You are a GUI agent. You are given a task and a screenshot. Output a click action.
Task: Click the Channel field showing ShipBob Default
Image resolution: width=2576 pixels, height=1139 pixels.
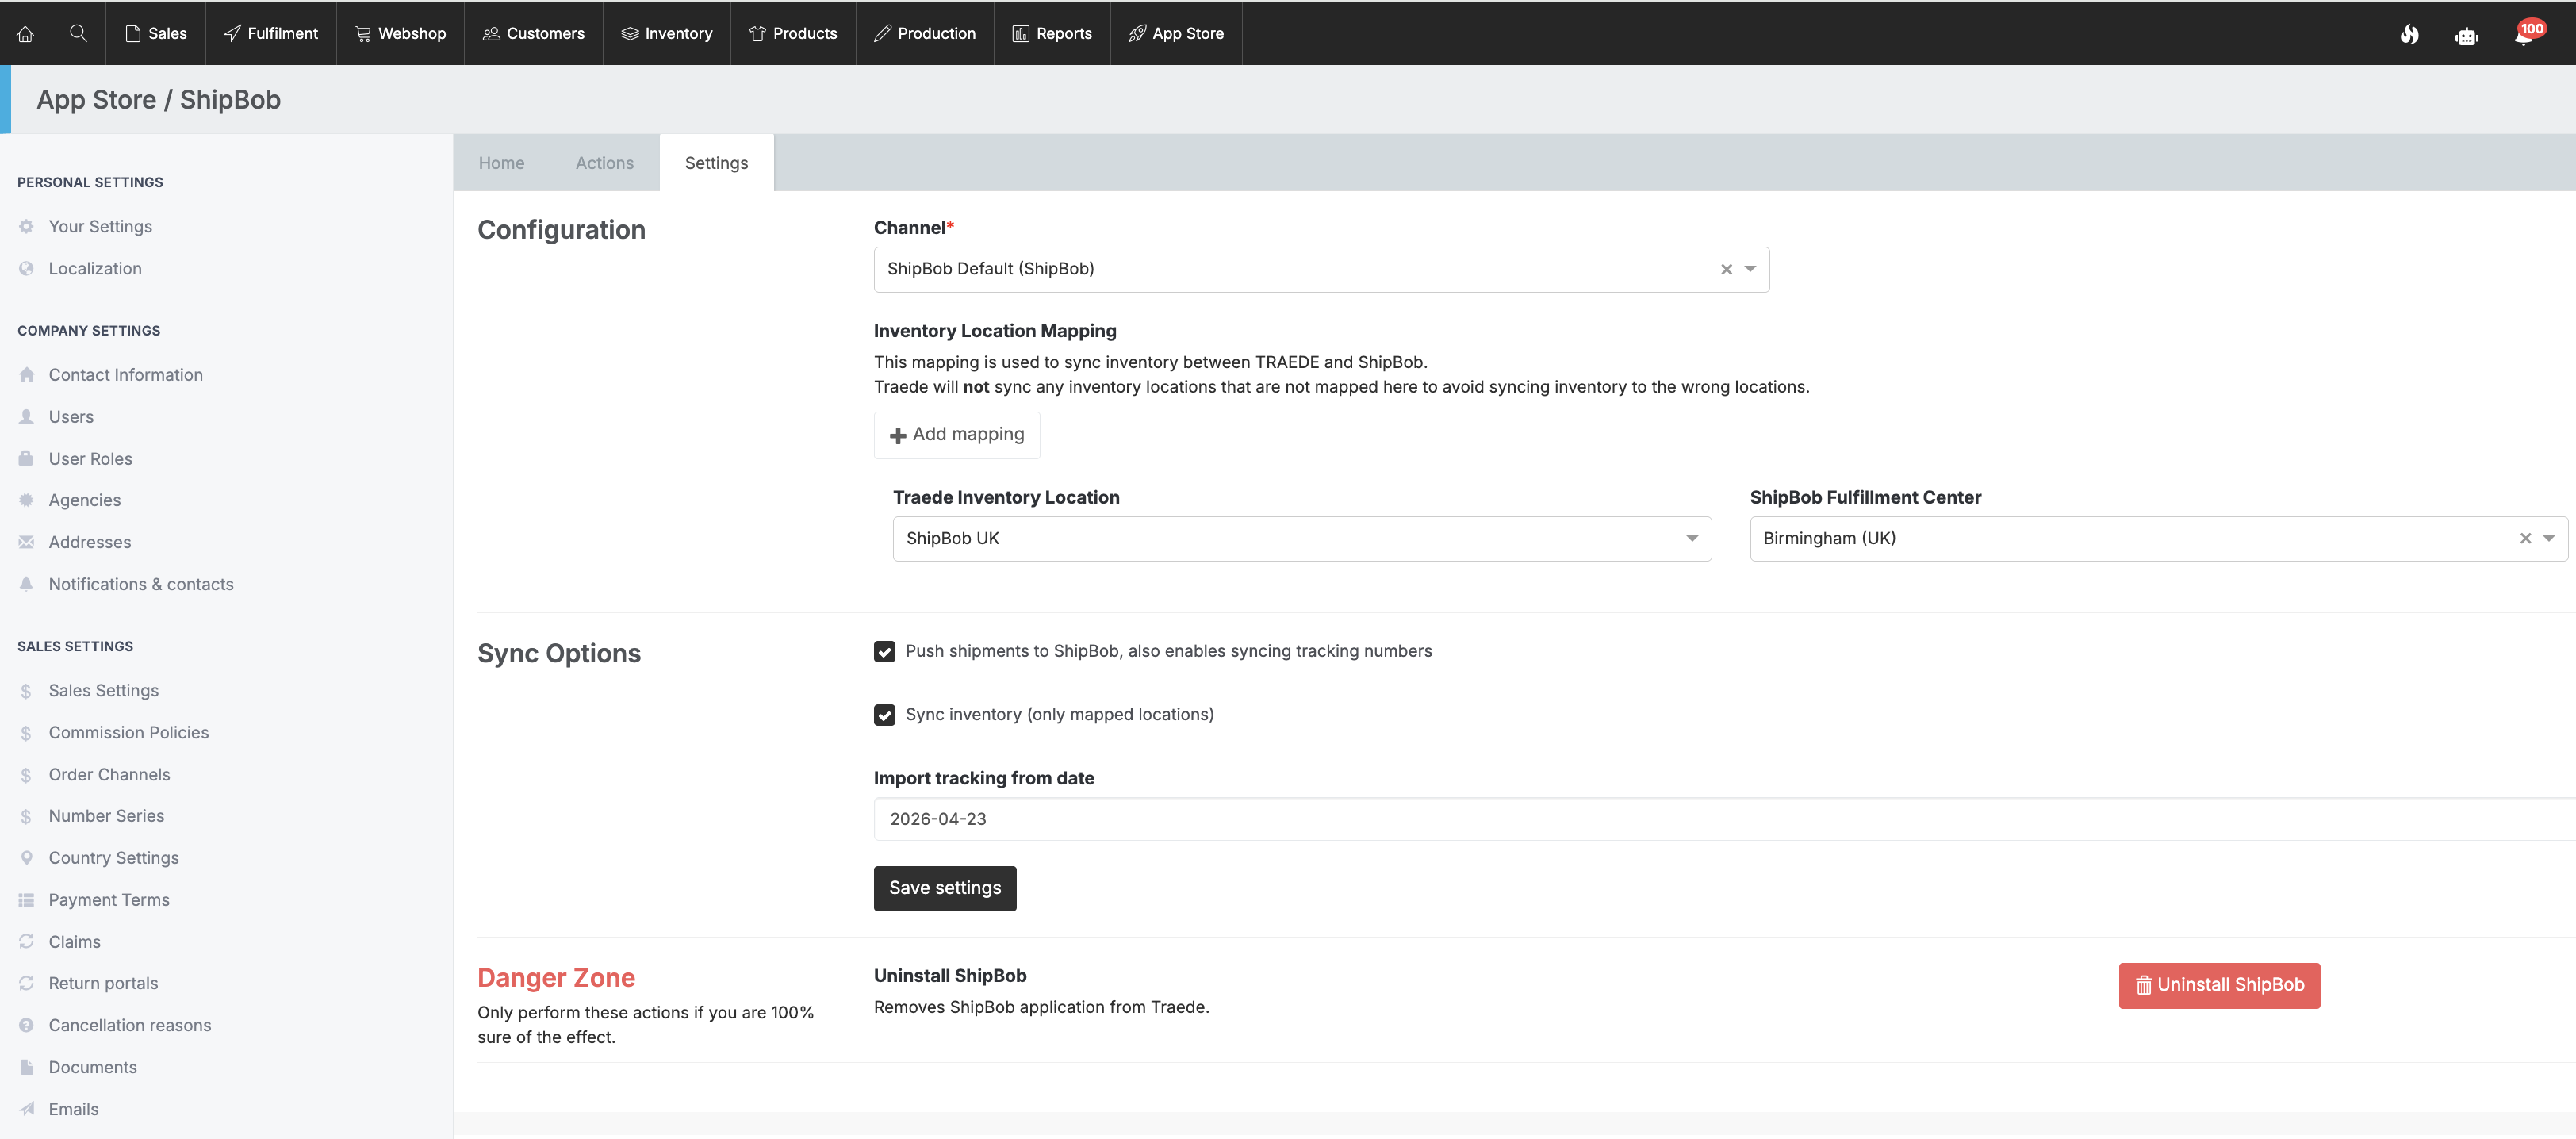click(1321, 270)
